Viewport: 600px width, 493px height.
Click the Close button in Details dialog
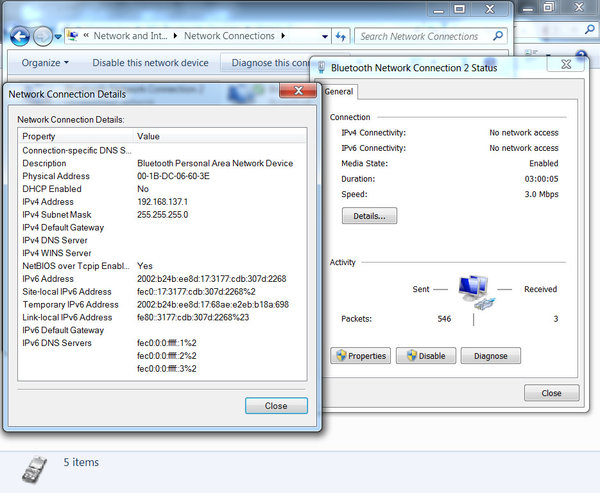(276, 406)
